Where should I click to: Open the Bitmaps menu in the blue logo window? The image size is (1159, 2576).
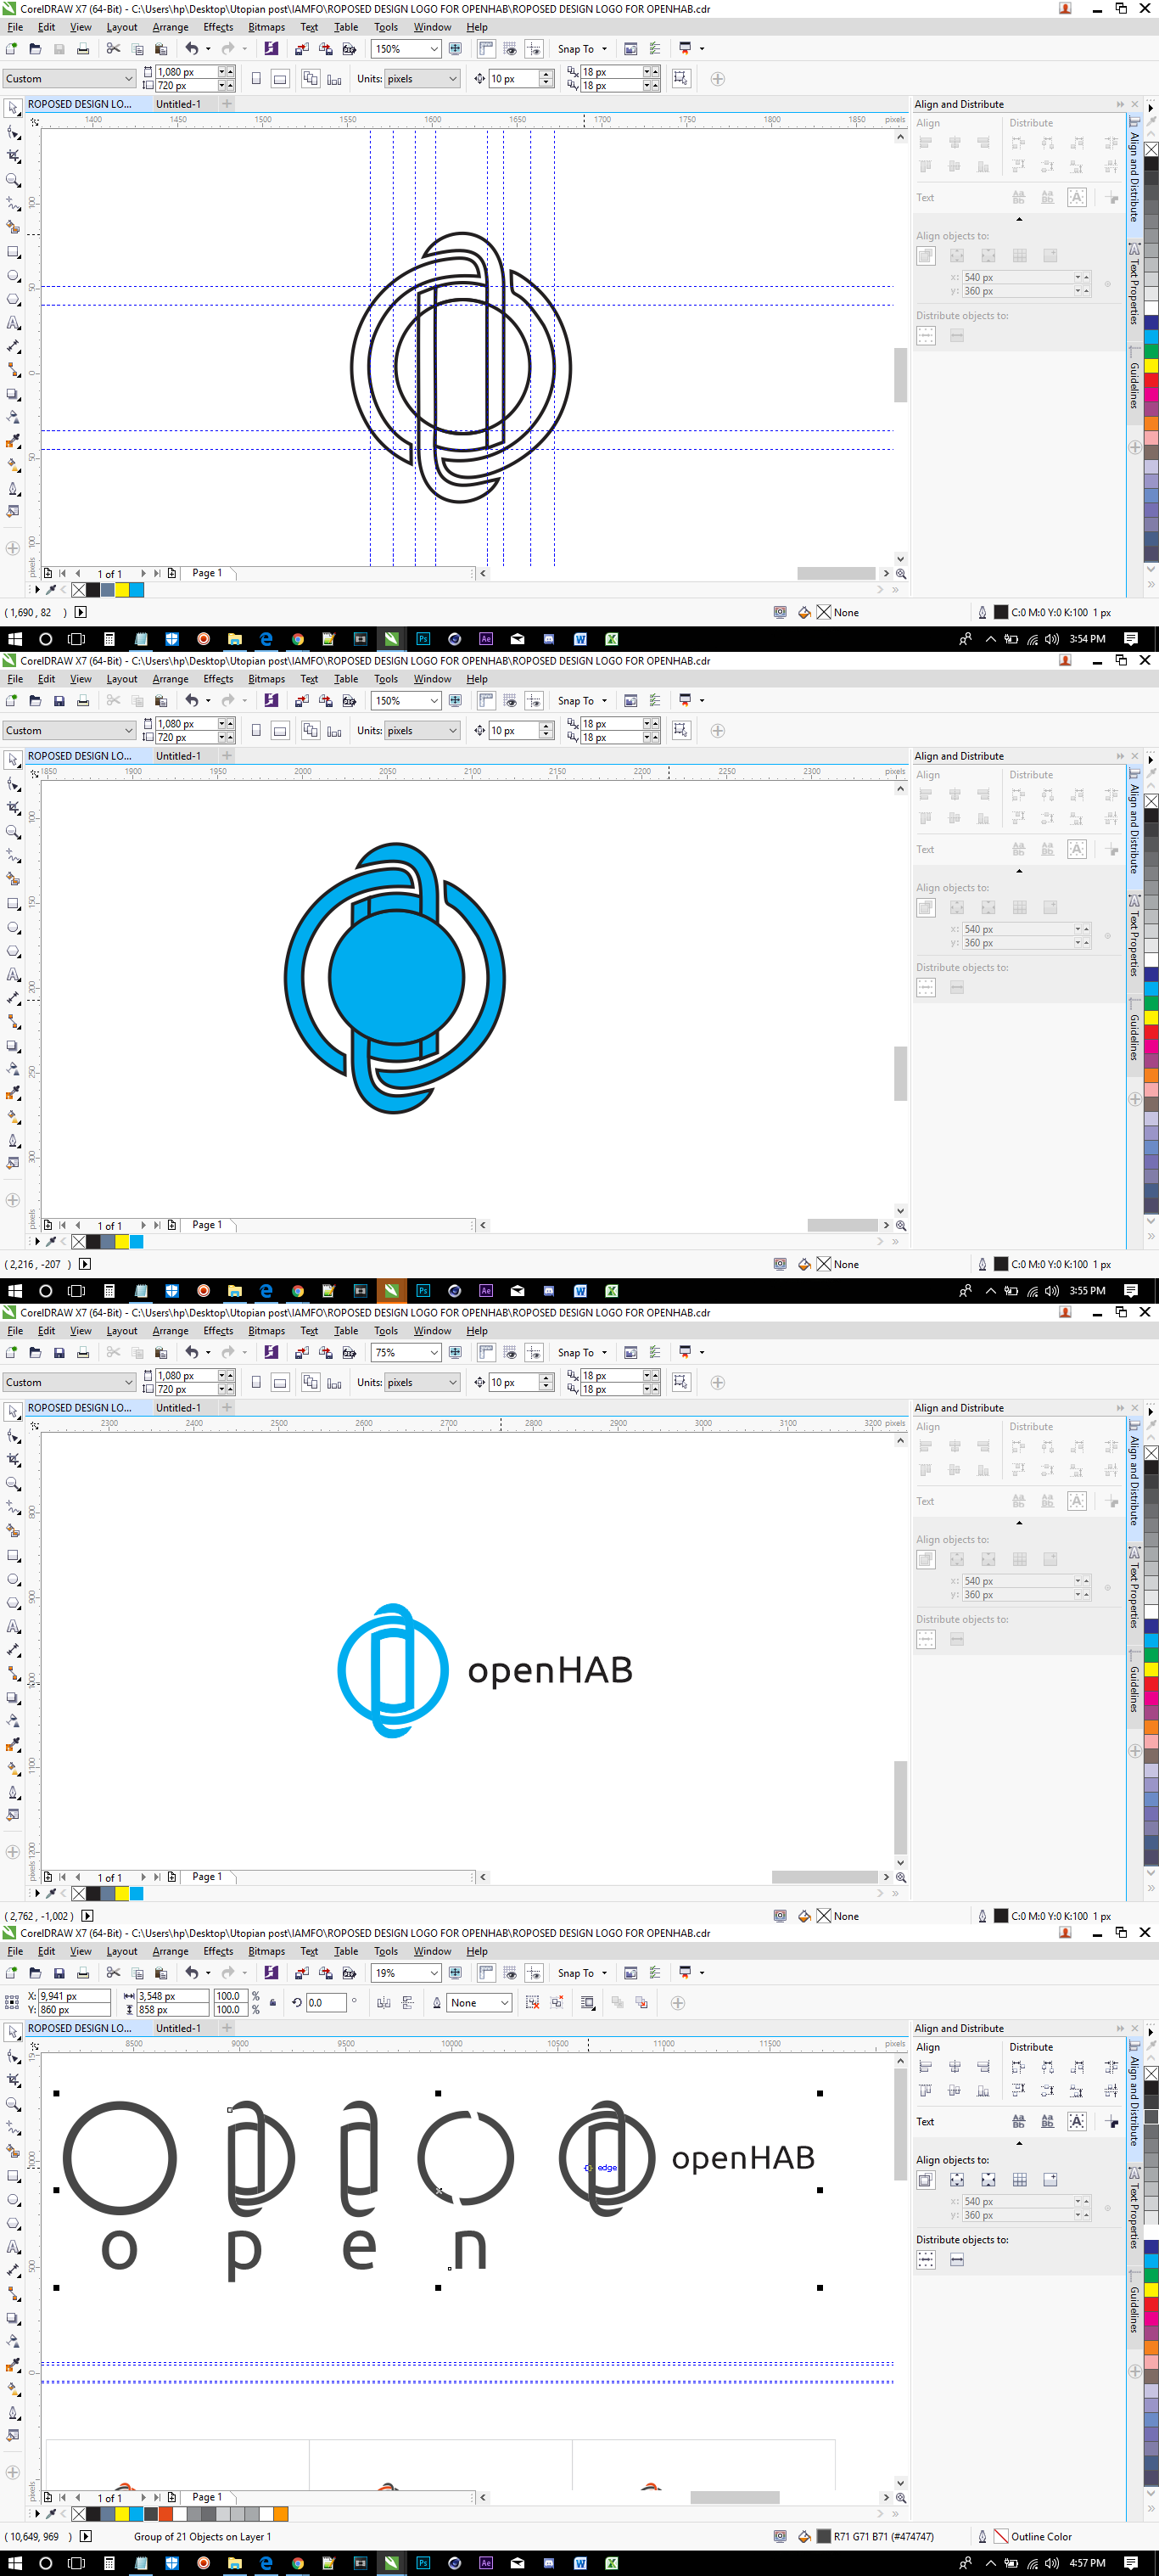pyautogui.click(x=266, y=678)
